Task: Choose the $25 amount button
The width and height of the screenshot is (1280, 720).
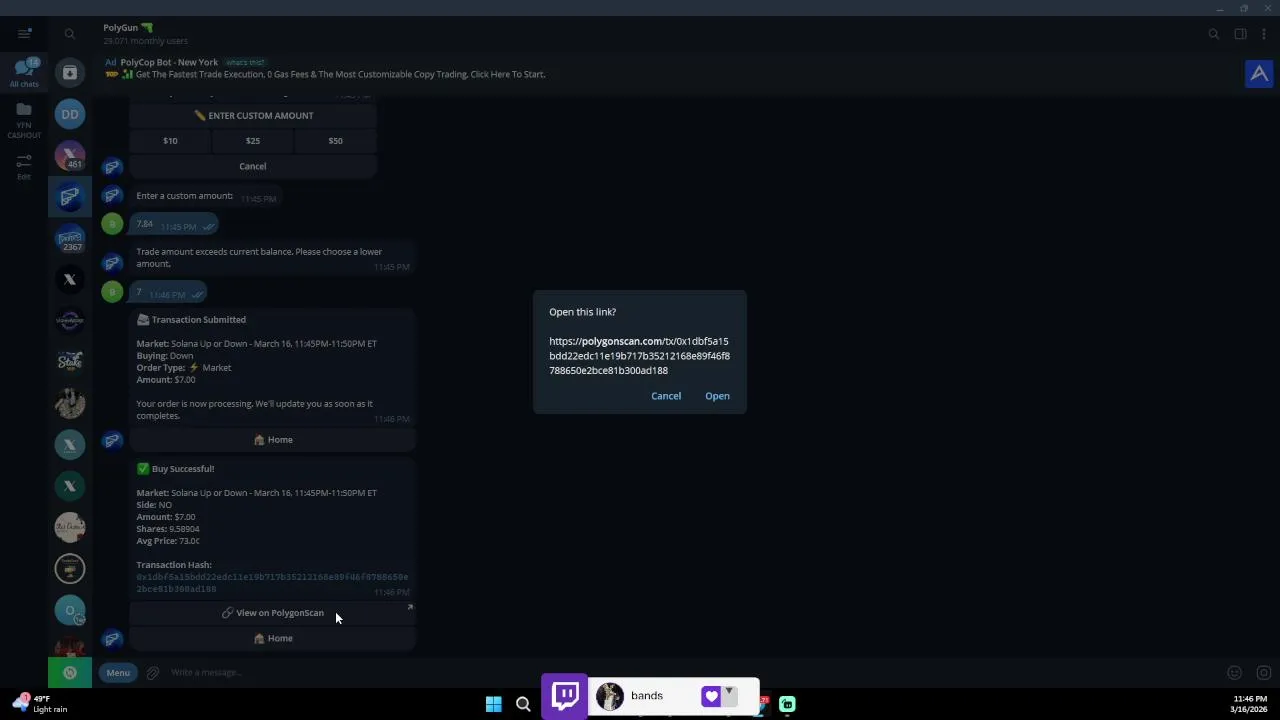Action: click(x=253, y=141)
